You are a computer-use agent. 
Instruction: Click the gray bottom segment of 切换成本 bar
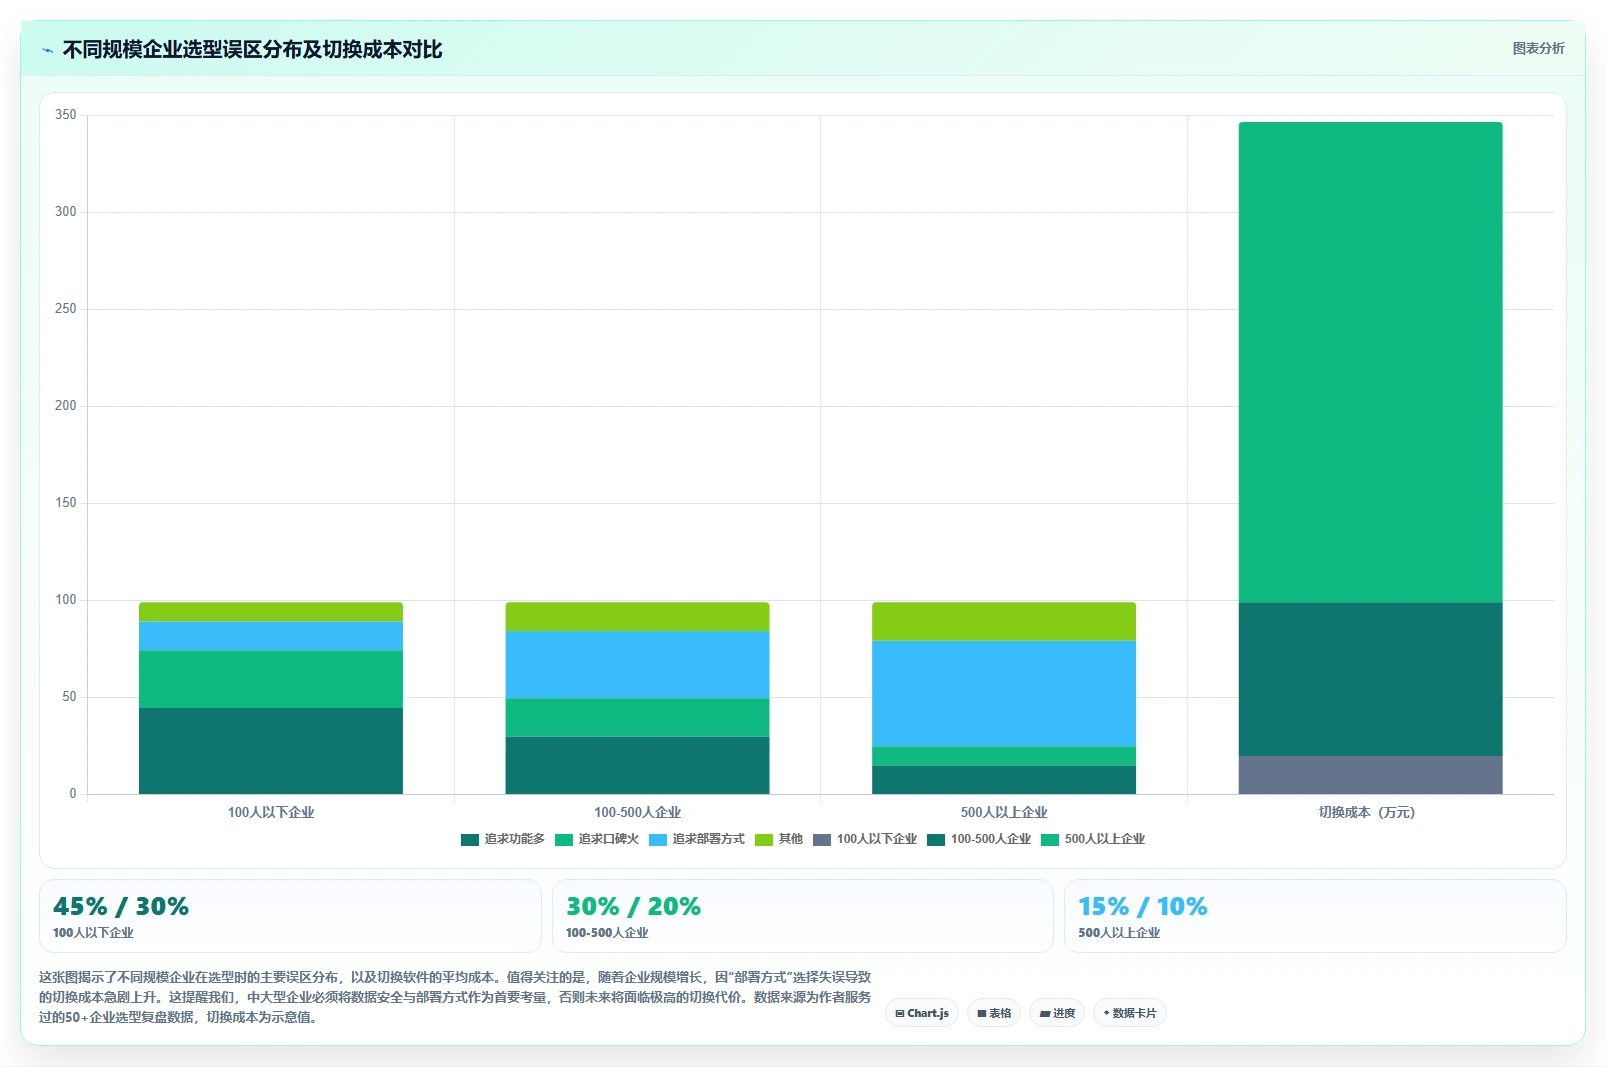(1370, 775)
